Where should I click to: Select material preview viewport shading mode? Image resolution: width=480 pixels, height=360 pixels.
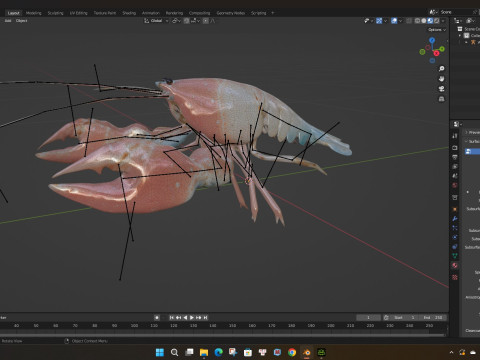[430, 21]
